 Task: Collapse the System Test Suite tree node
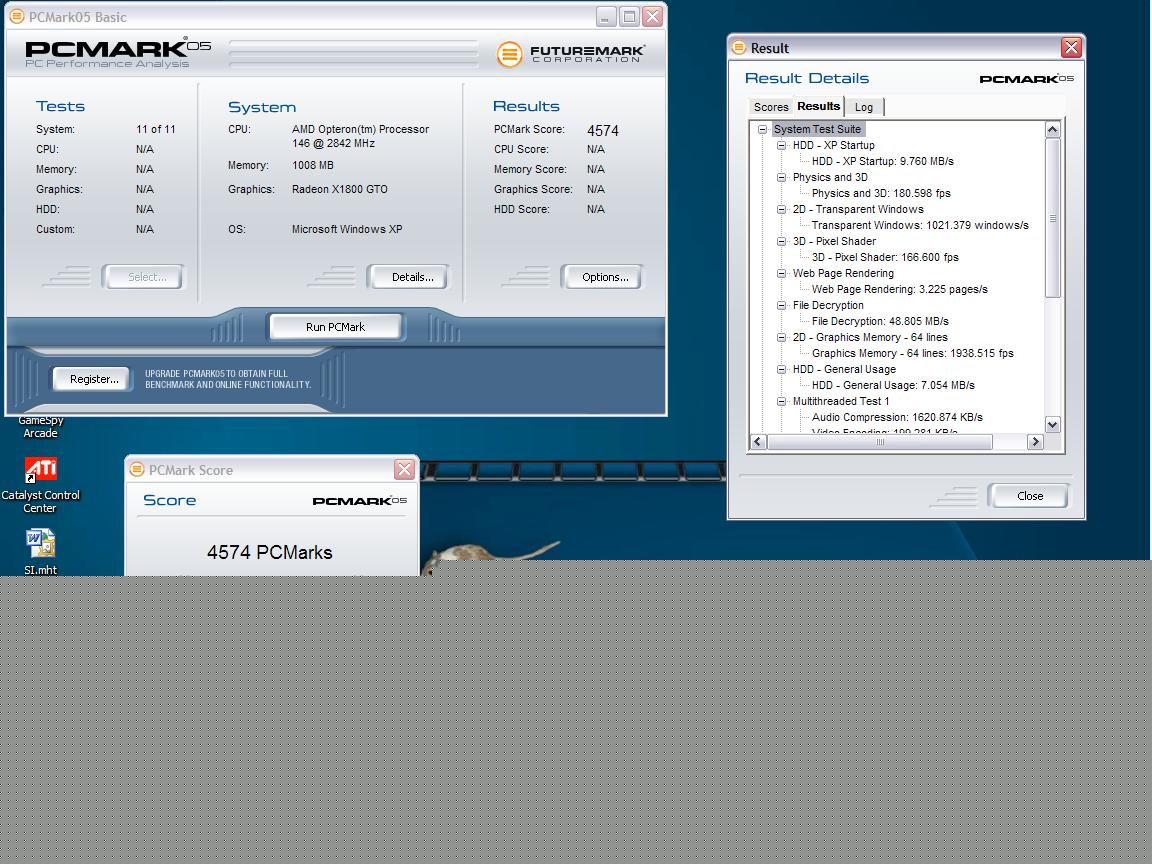tap(763, 129)
